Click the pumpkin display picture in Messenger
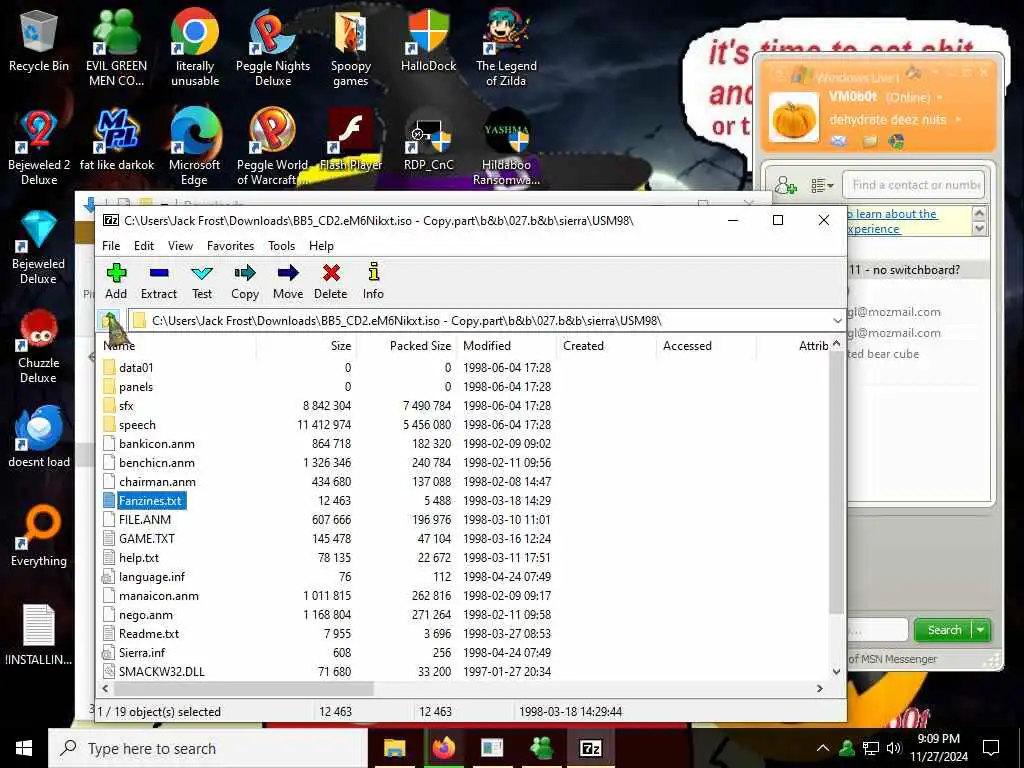Viewport: 1024px width, 768px height. (793, 118)
